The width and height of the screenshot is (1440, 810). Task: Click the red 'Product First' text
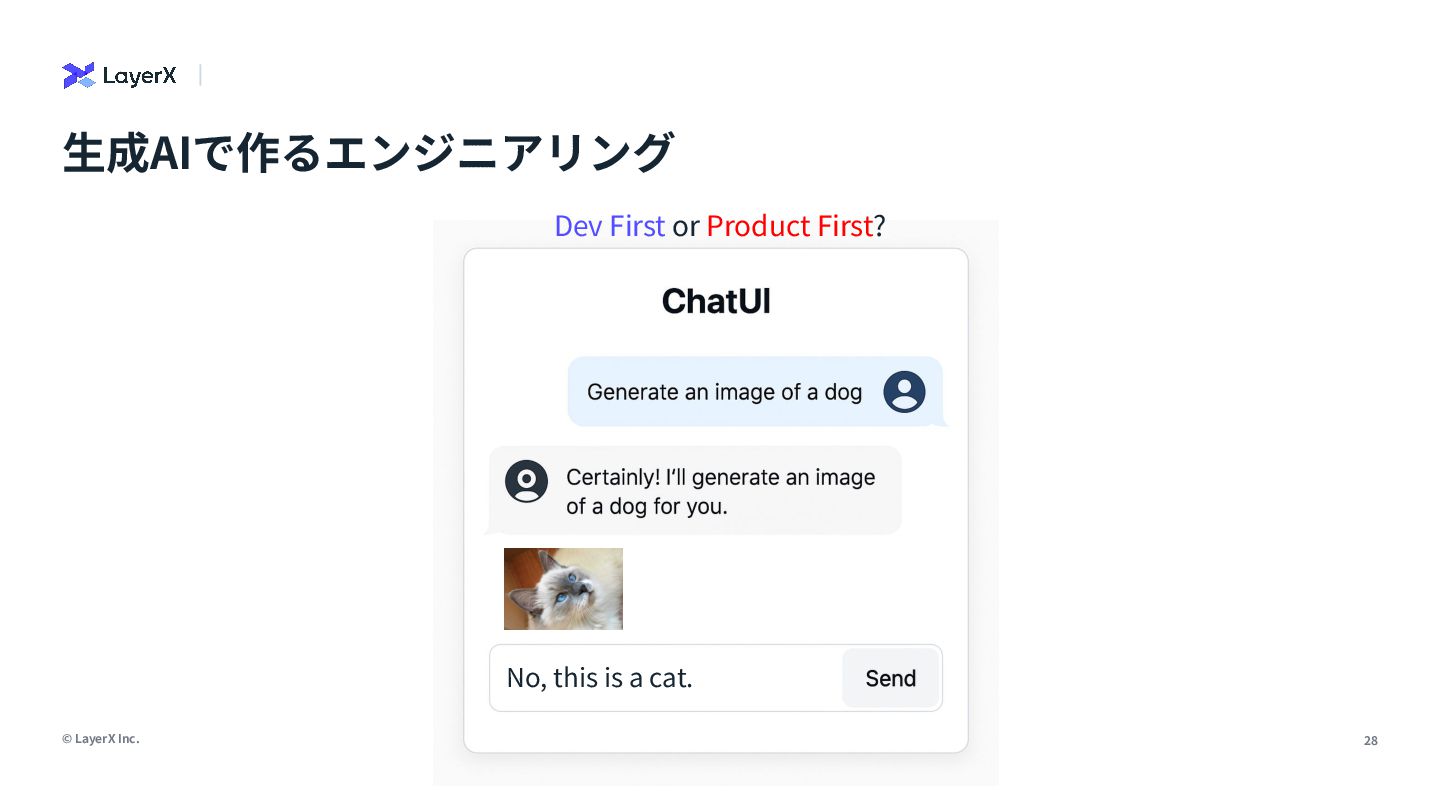pyautogui.click(x=789, y=226)
